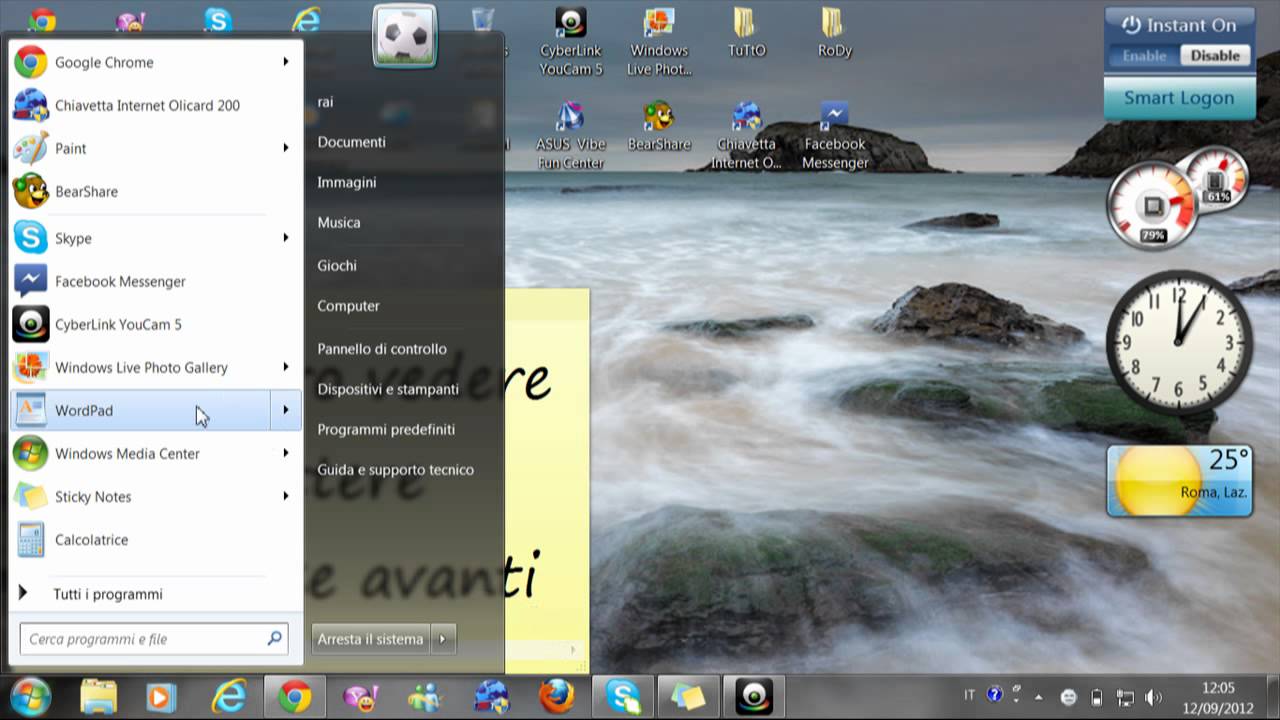Expand Paint recent files arrow
The image size is (1280, 720).
286,148
